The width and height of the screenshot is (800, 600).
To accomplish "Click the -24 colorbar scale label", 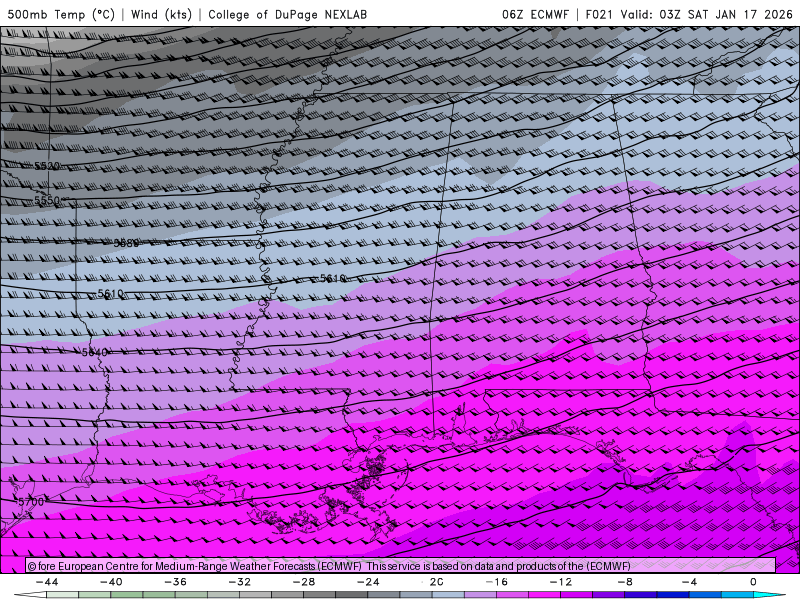I will coord(368,582).
